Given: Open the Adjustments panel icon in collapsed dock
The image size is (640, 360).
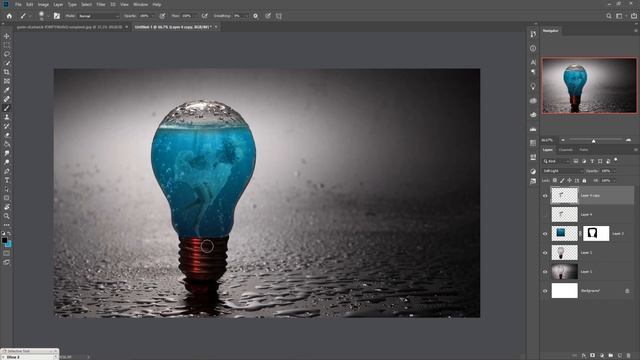Looking at the screenshot, I should [x=533, y=171].
